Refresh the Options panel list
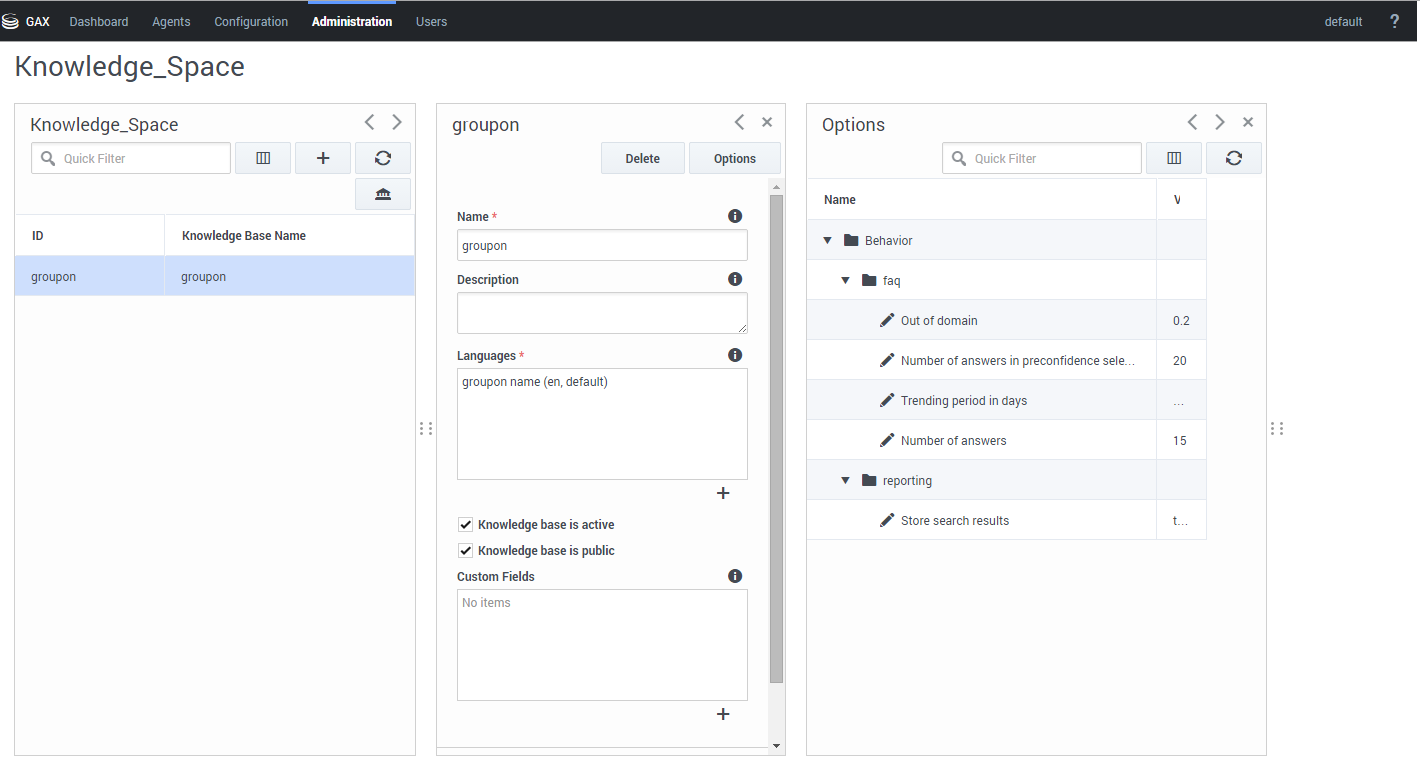The width and height of the screenshot is (1420, 769). coord(1233,158)
